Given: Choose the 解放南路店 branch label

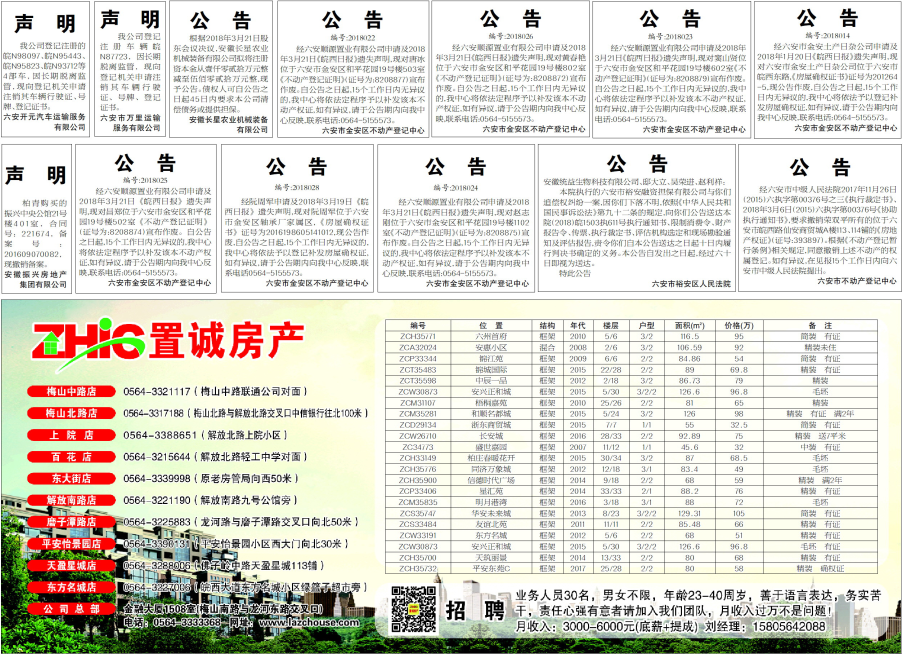Looking at the screenshot, I should tap(69, 500).
